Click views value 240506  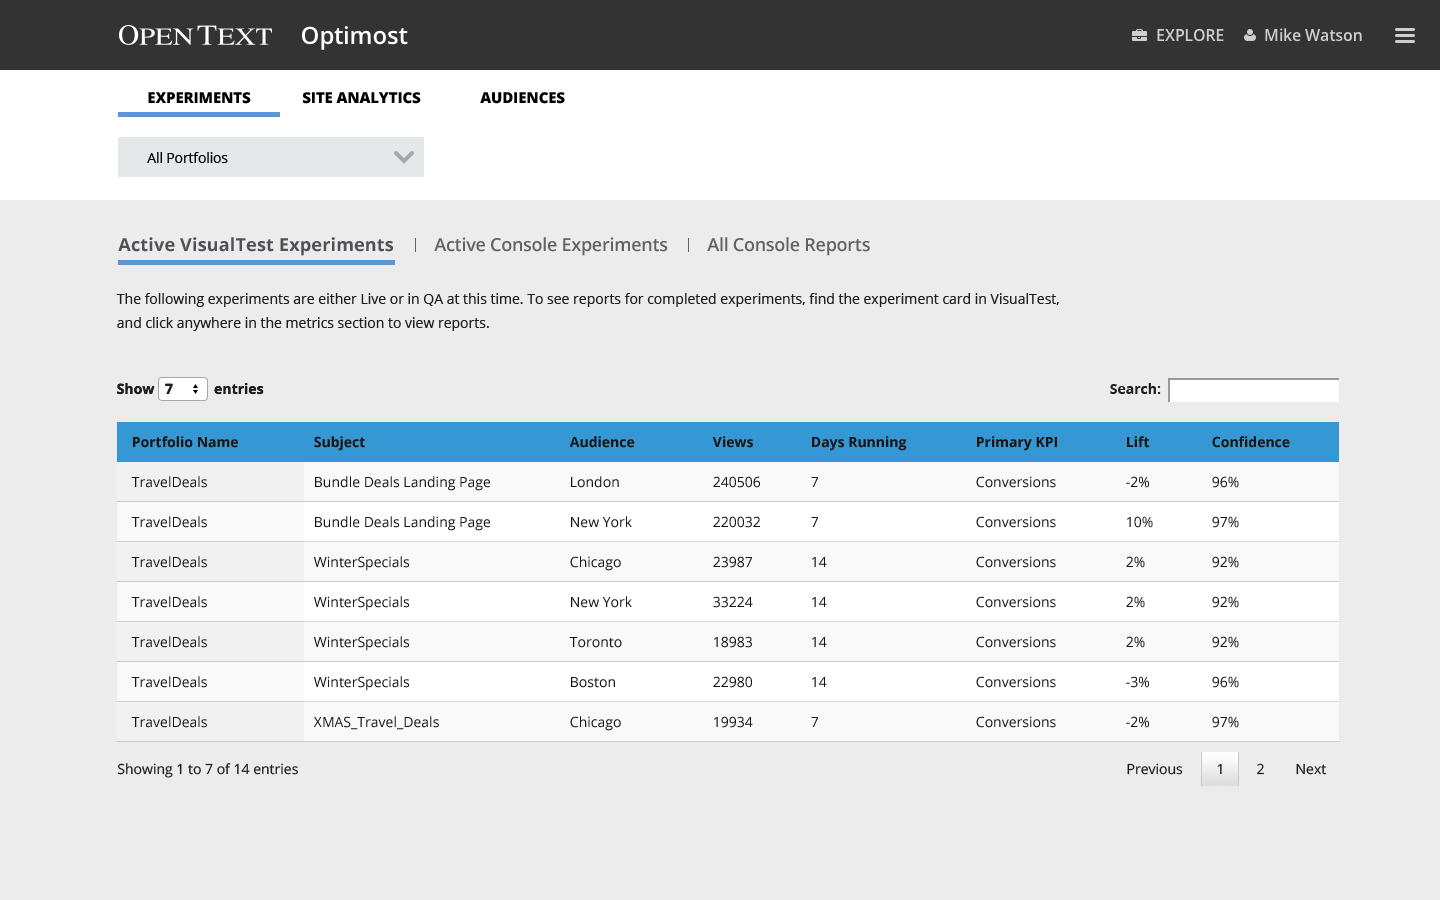click(737, 482)
